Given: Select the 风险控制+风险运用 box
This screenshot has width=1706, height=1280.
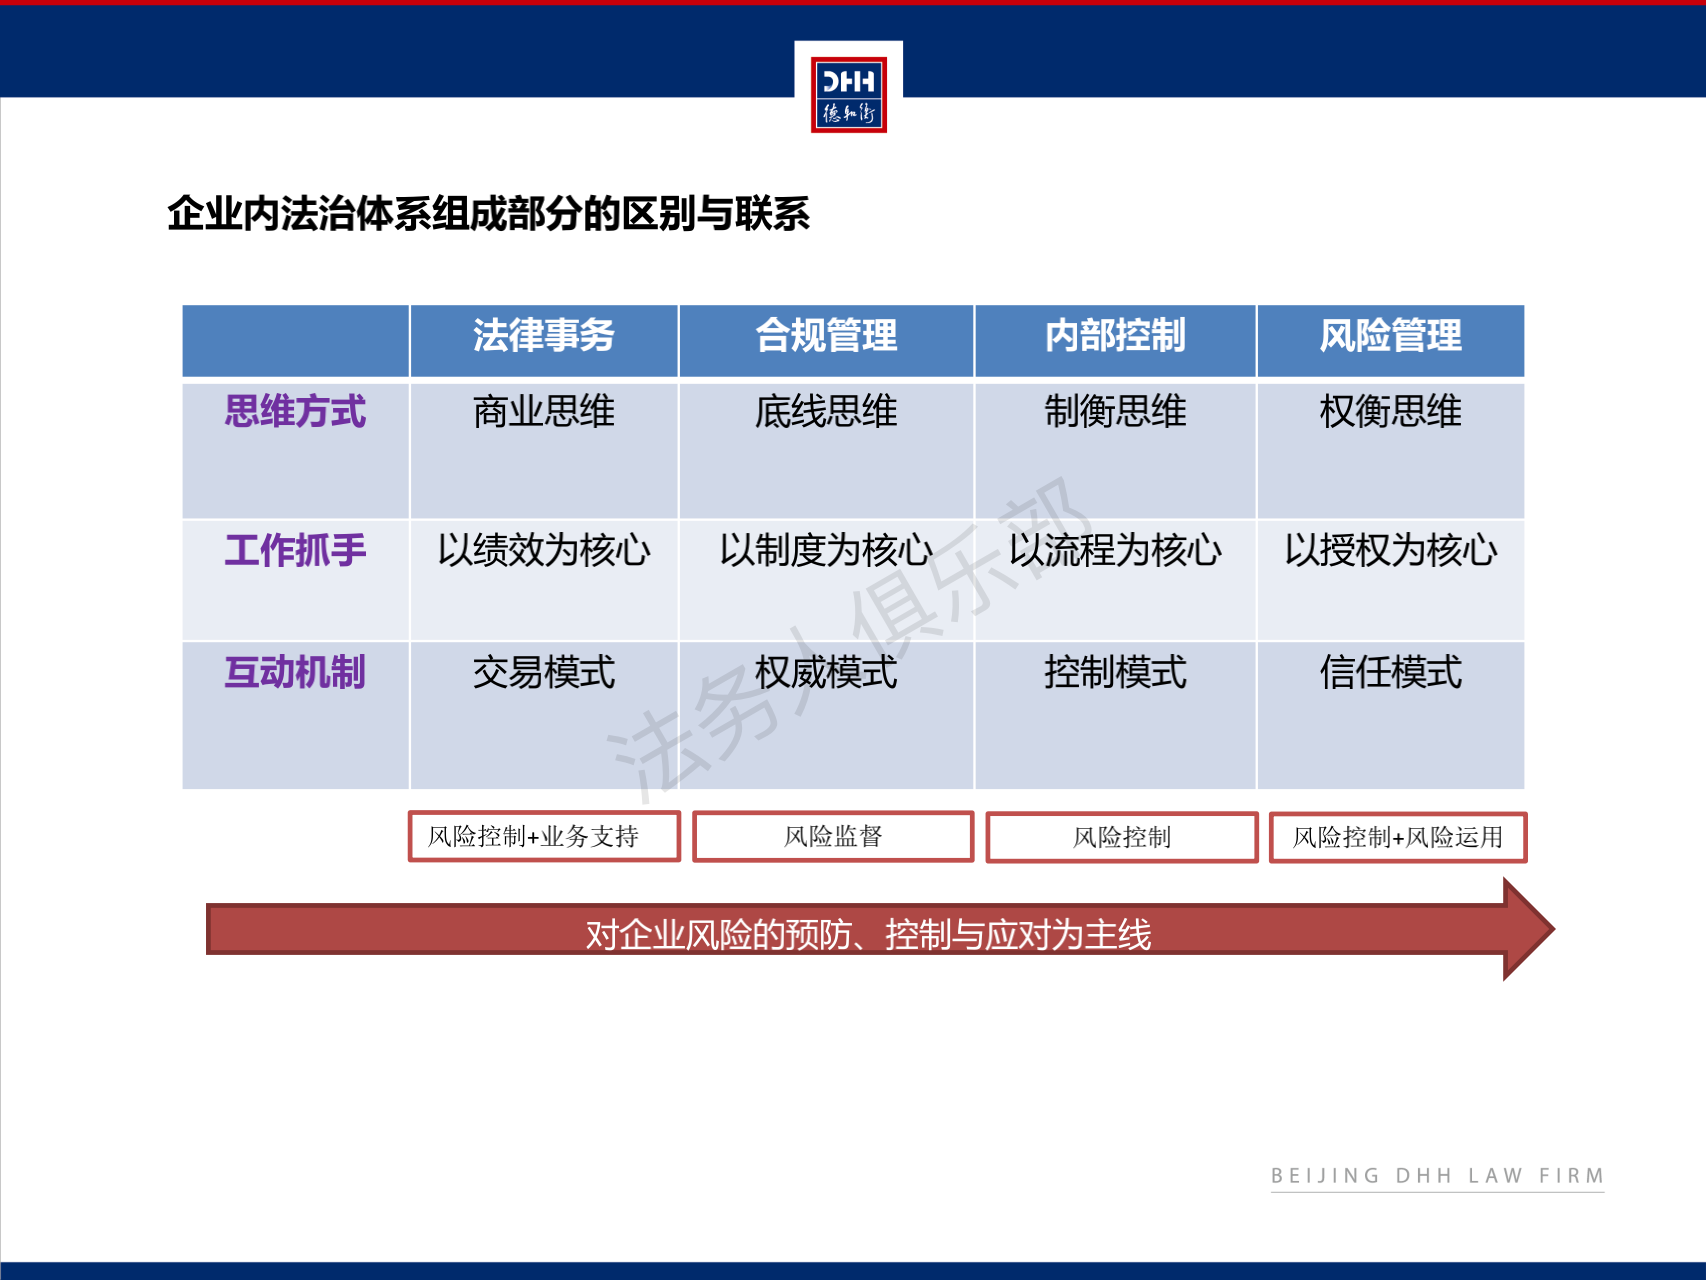Looking at the screenshot, I should pos(1398,837).
